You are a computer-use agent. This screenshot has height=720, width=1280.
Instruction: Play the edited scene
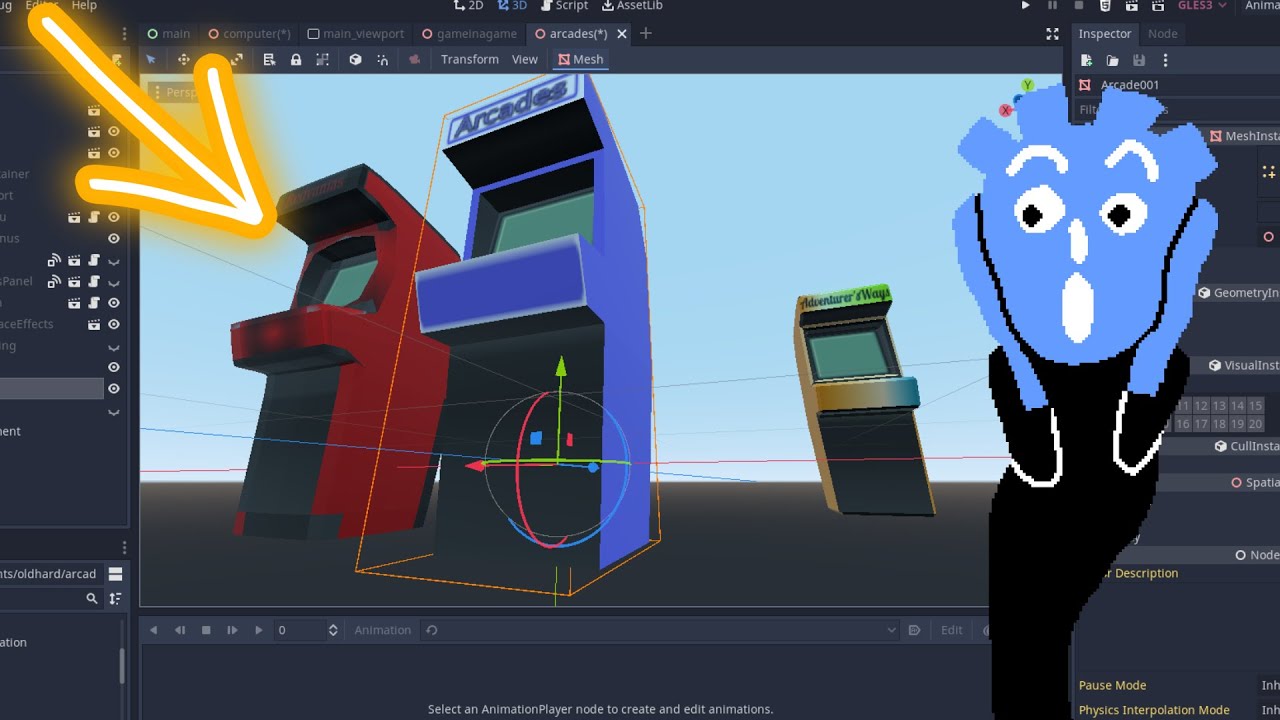1130,6
